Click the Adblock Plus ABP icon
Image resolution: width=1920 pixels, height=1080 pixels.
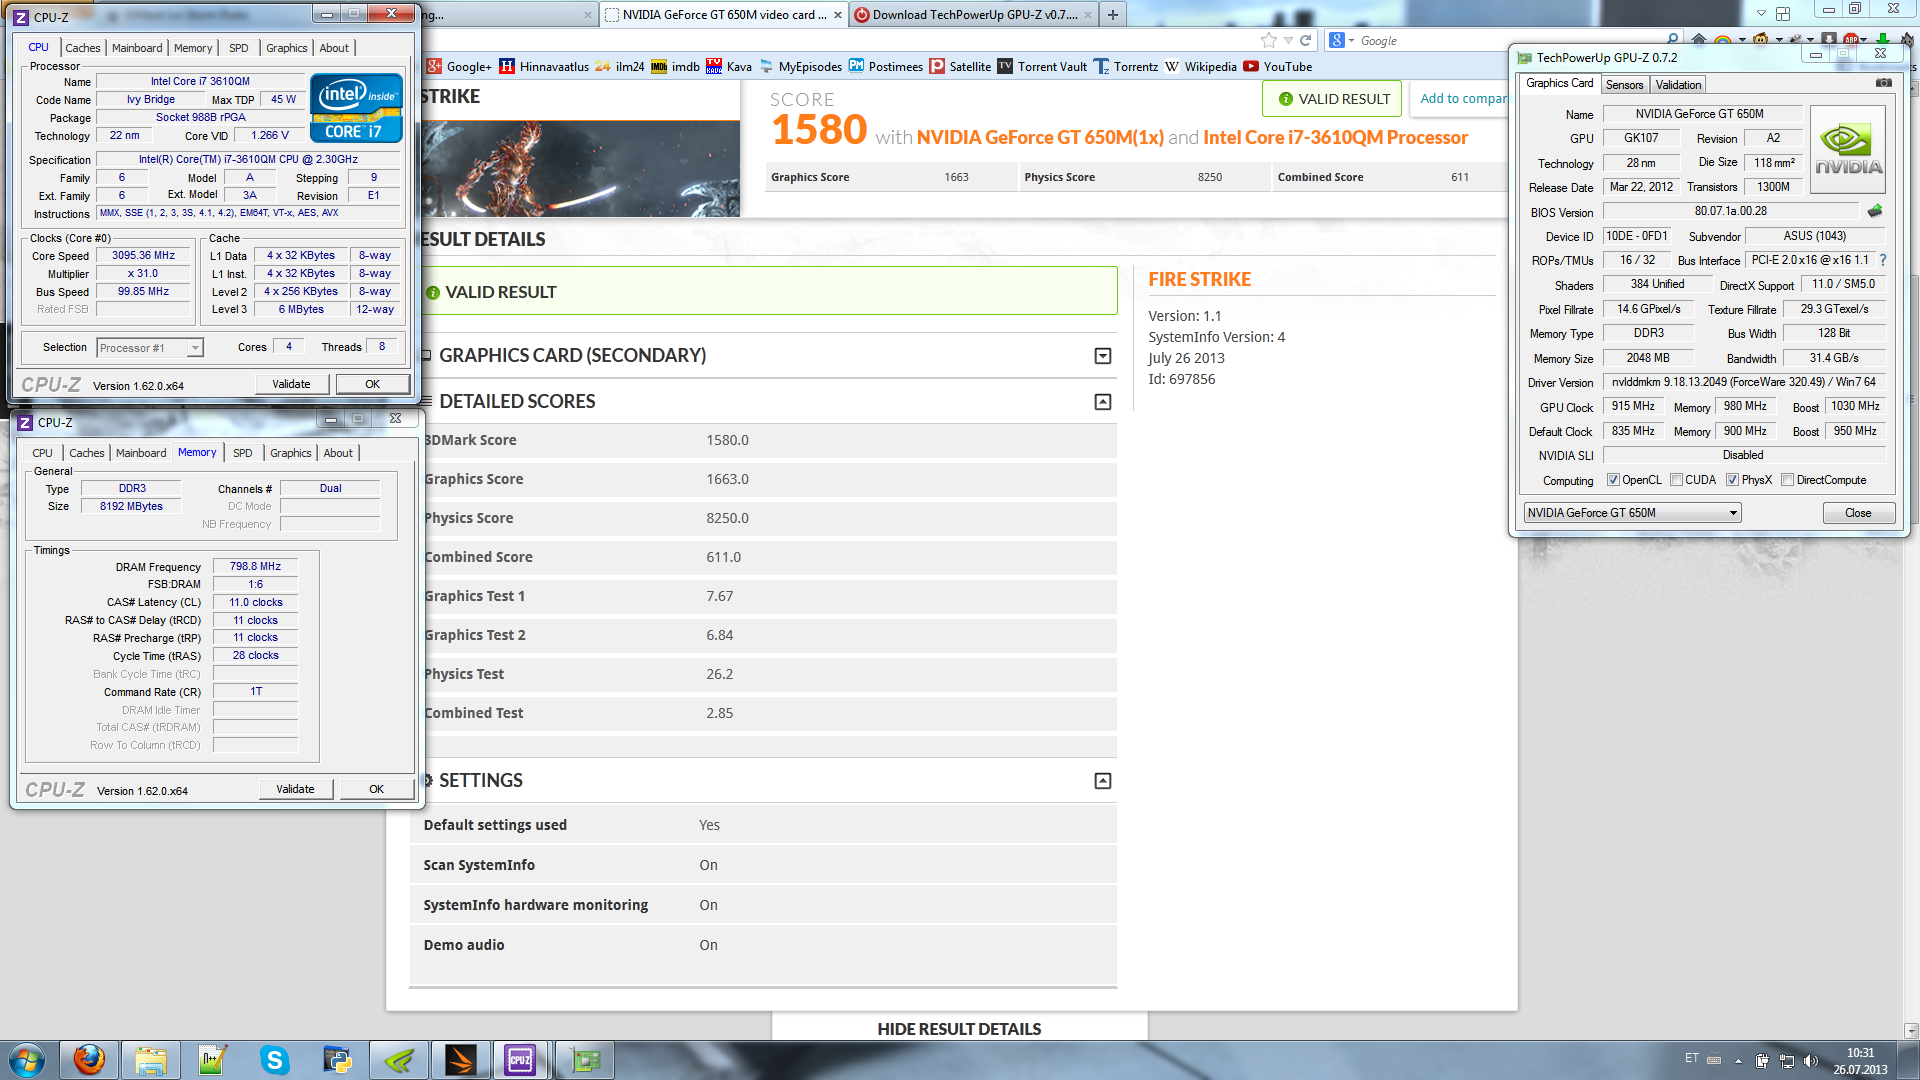point(1850,40)
